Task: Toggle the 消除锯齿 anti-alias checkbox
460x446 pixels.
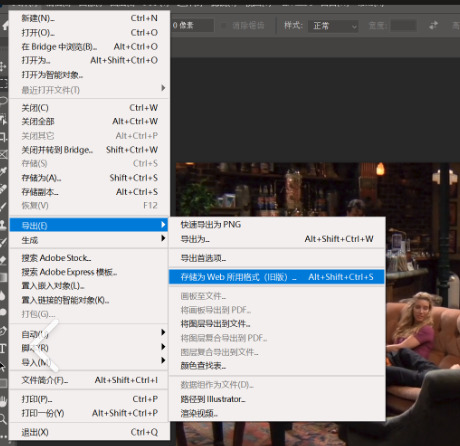Action: click(223, 26)
